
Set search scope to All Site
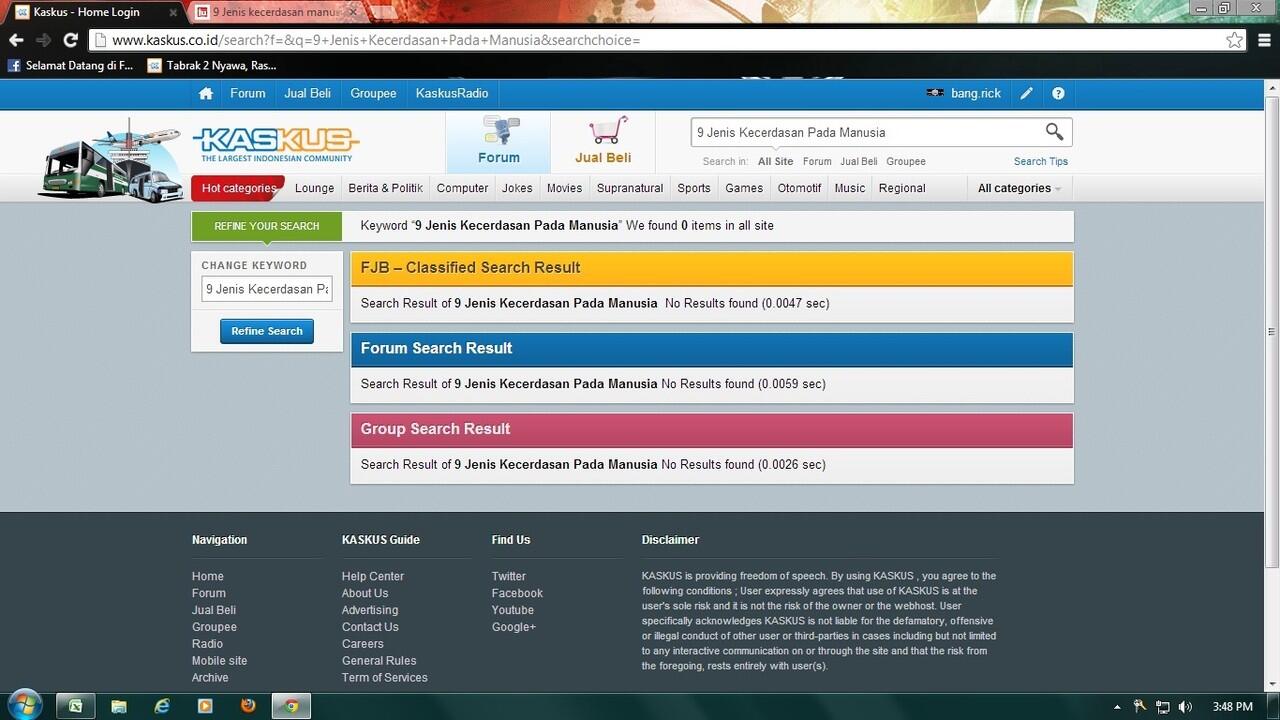[x=775, y=161]
